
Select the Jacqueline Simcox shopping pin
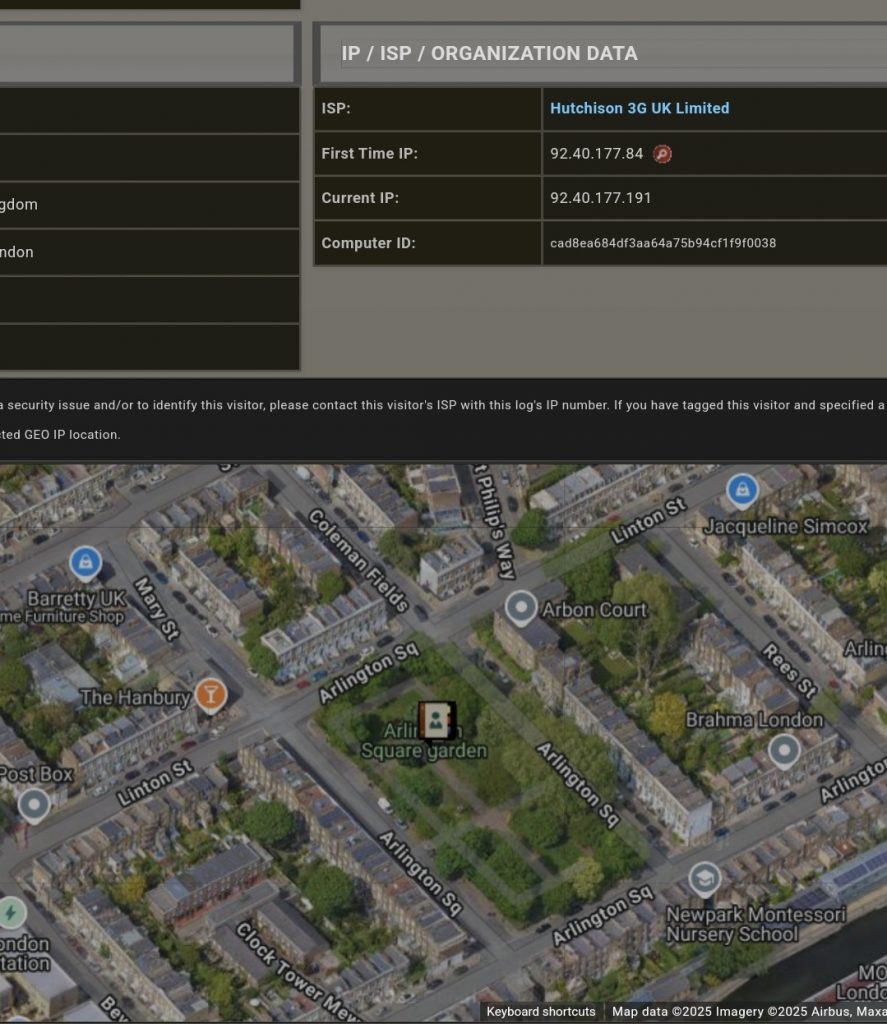742,490
